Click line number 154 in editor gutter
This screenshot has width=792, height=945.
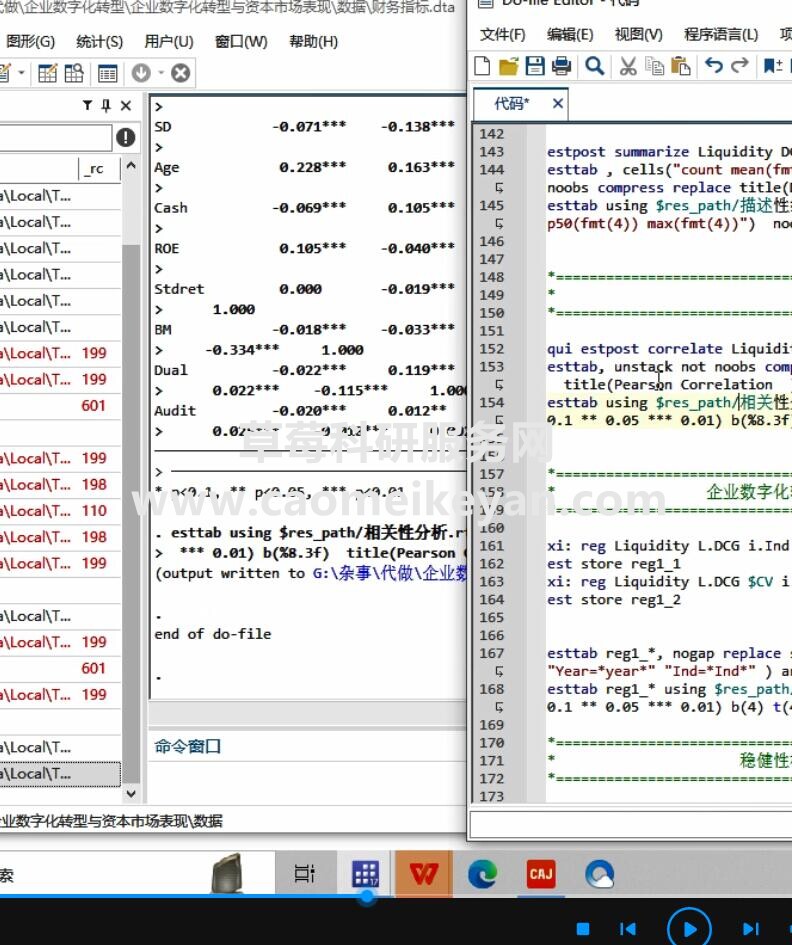[x=491, y=402]
